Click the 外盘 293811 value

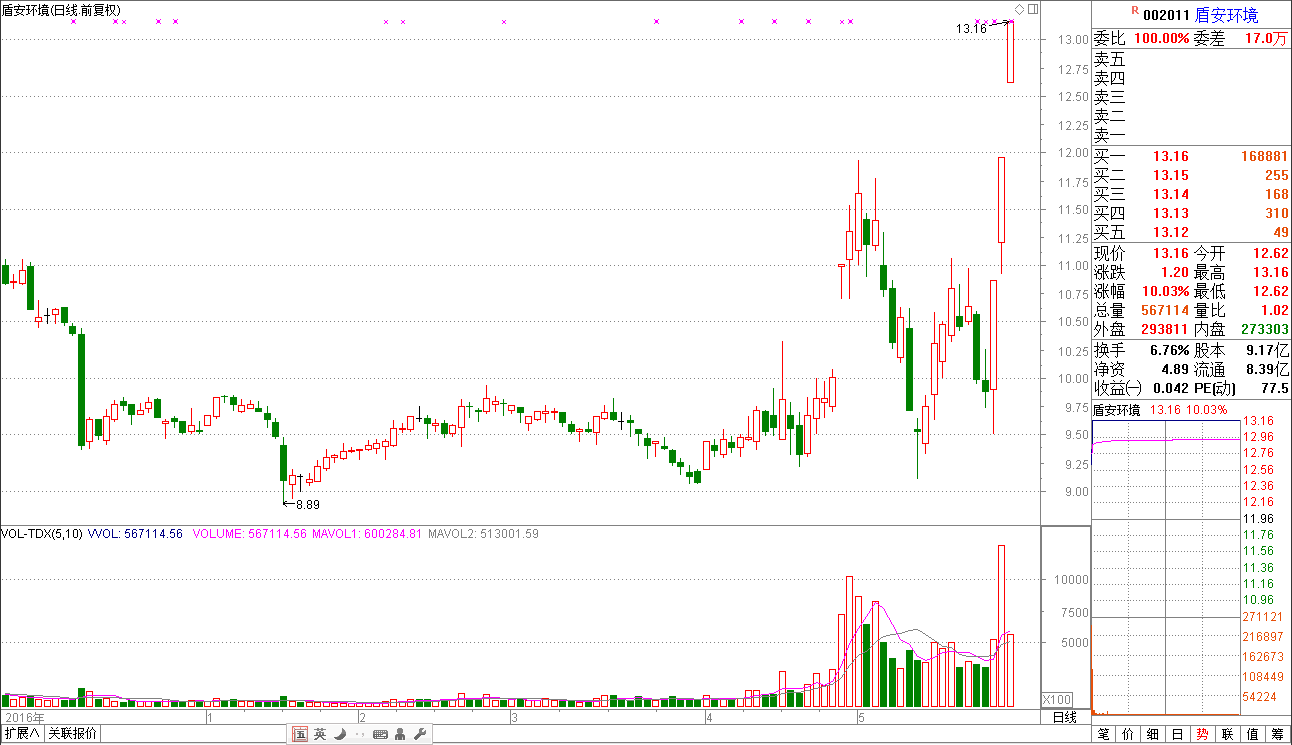1165,329
